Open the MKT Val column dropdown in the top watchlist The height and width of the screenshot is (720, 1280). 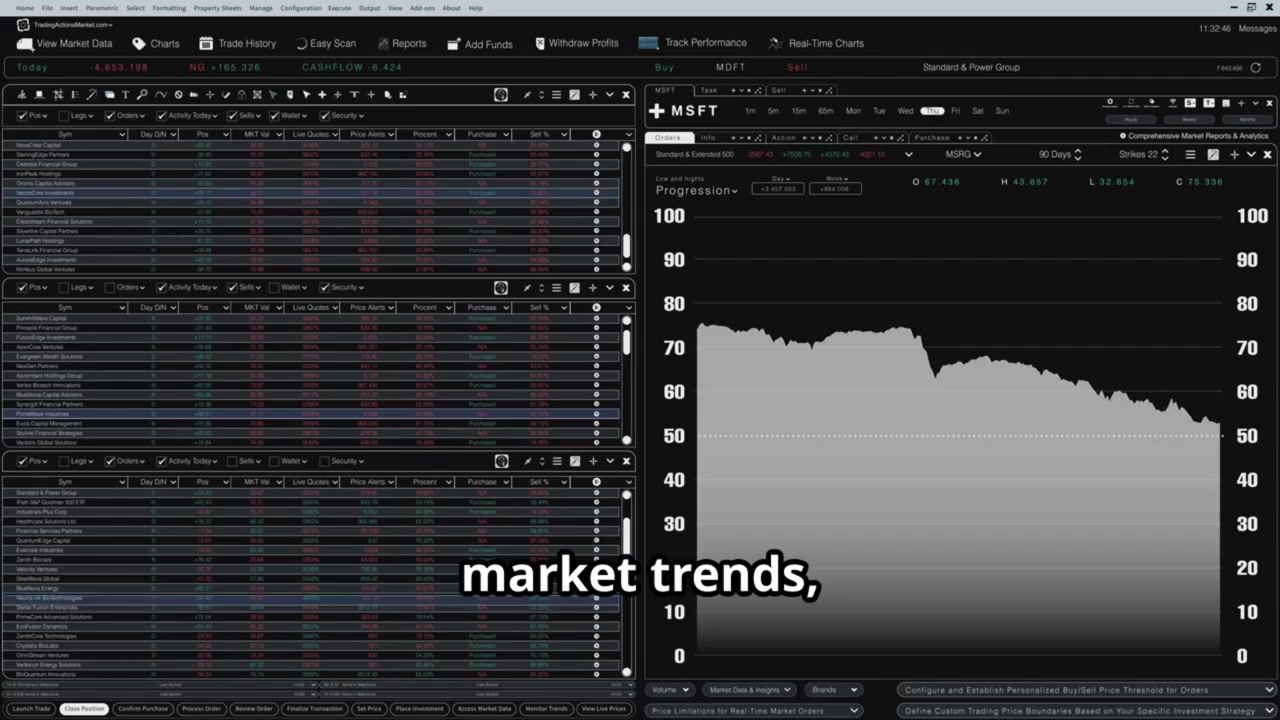(x=279, y=135)
